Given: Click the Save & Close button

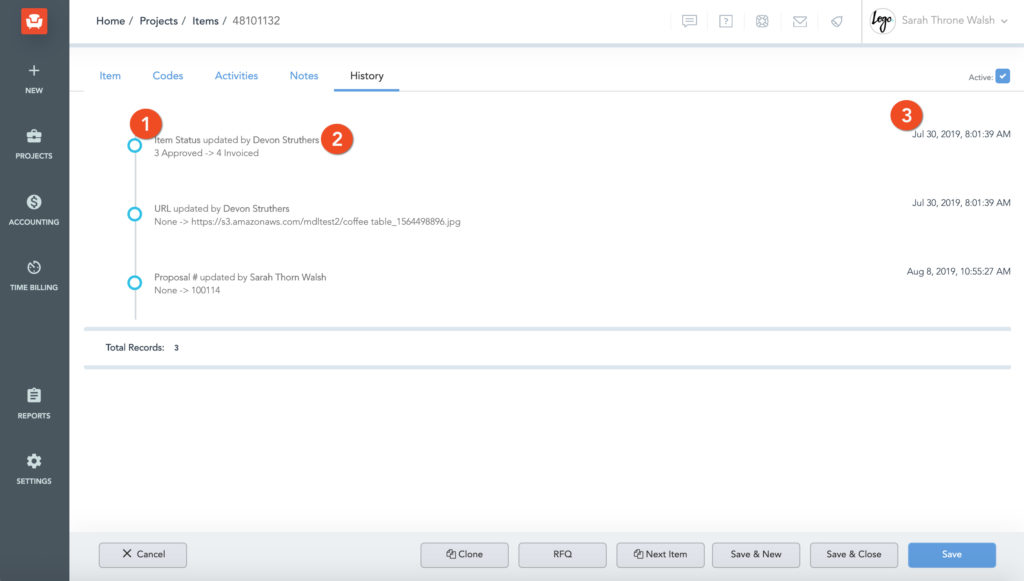Looking at the screenshot, I should tap(853, 554).
